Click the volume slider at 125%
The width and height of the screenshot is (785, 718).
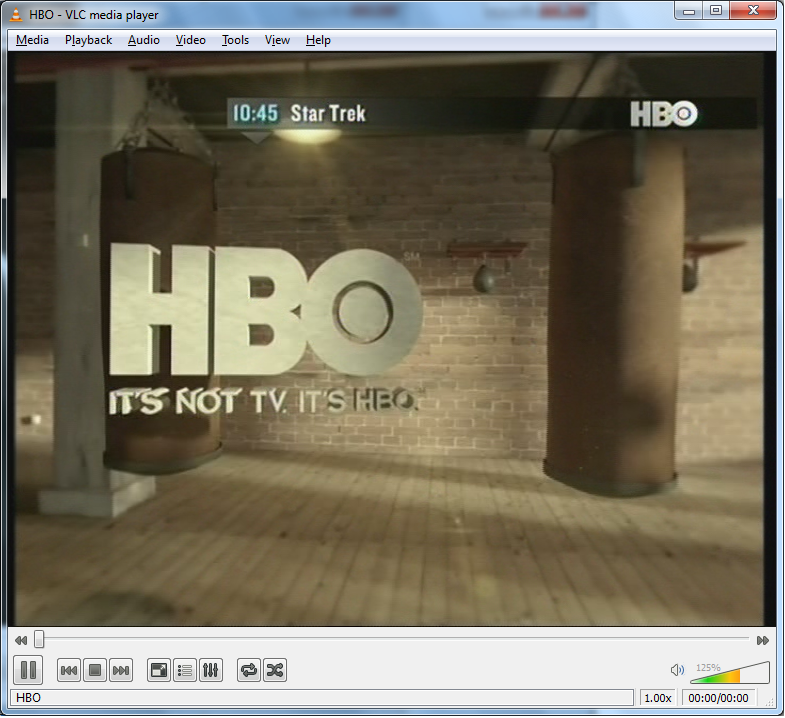(730, 672)
